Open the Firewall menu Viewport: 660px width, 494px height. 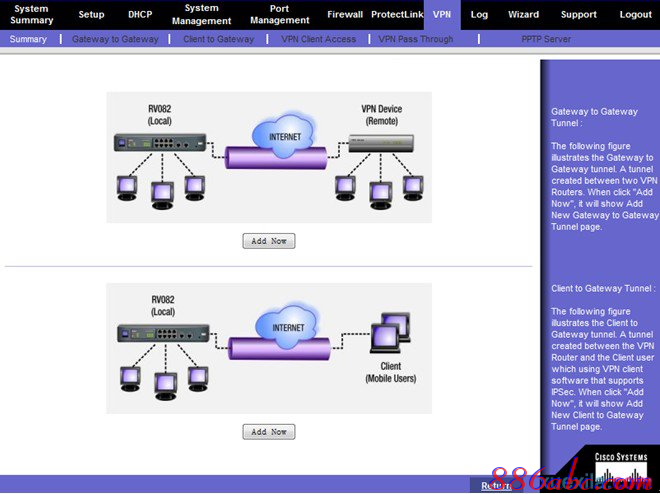pyautogui.click(x=345, y=14)
